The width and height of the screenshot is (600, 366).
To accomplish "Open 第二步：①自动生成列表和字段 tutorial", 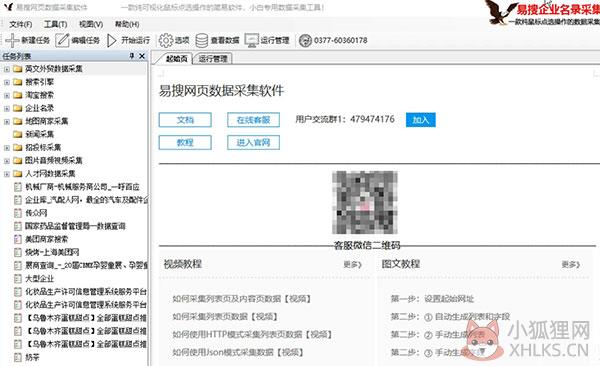I will 450,317.
